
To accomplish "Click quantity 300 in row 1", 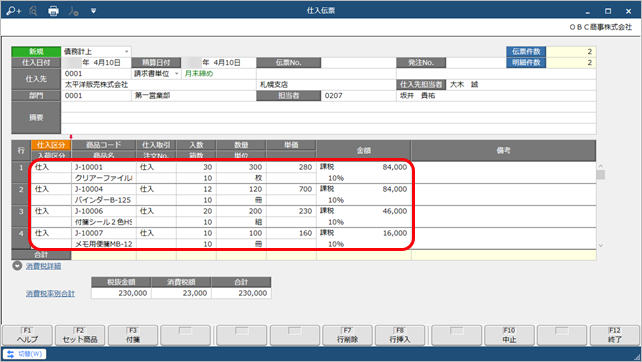I will pos(241,167).
